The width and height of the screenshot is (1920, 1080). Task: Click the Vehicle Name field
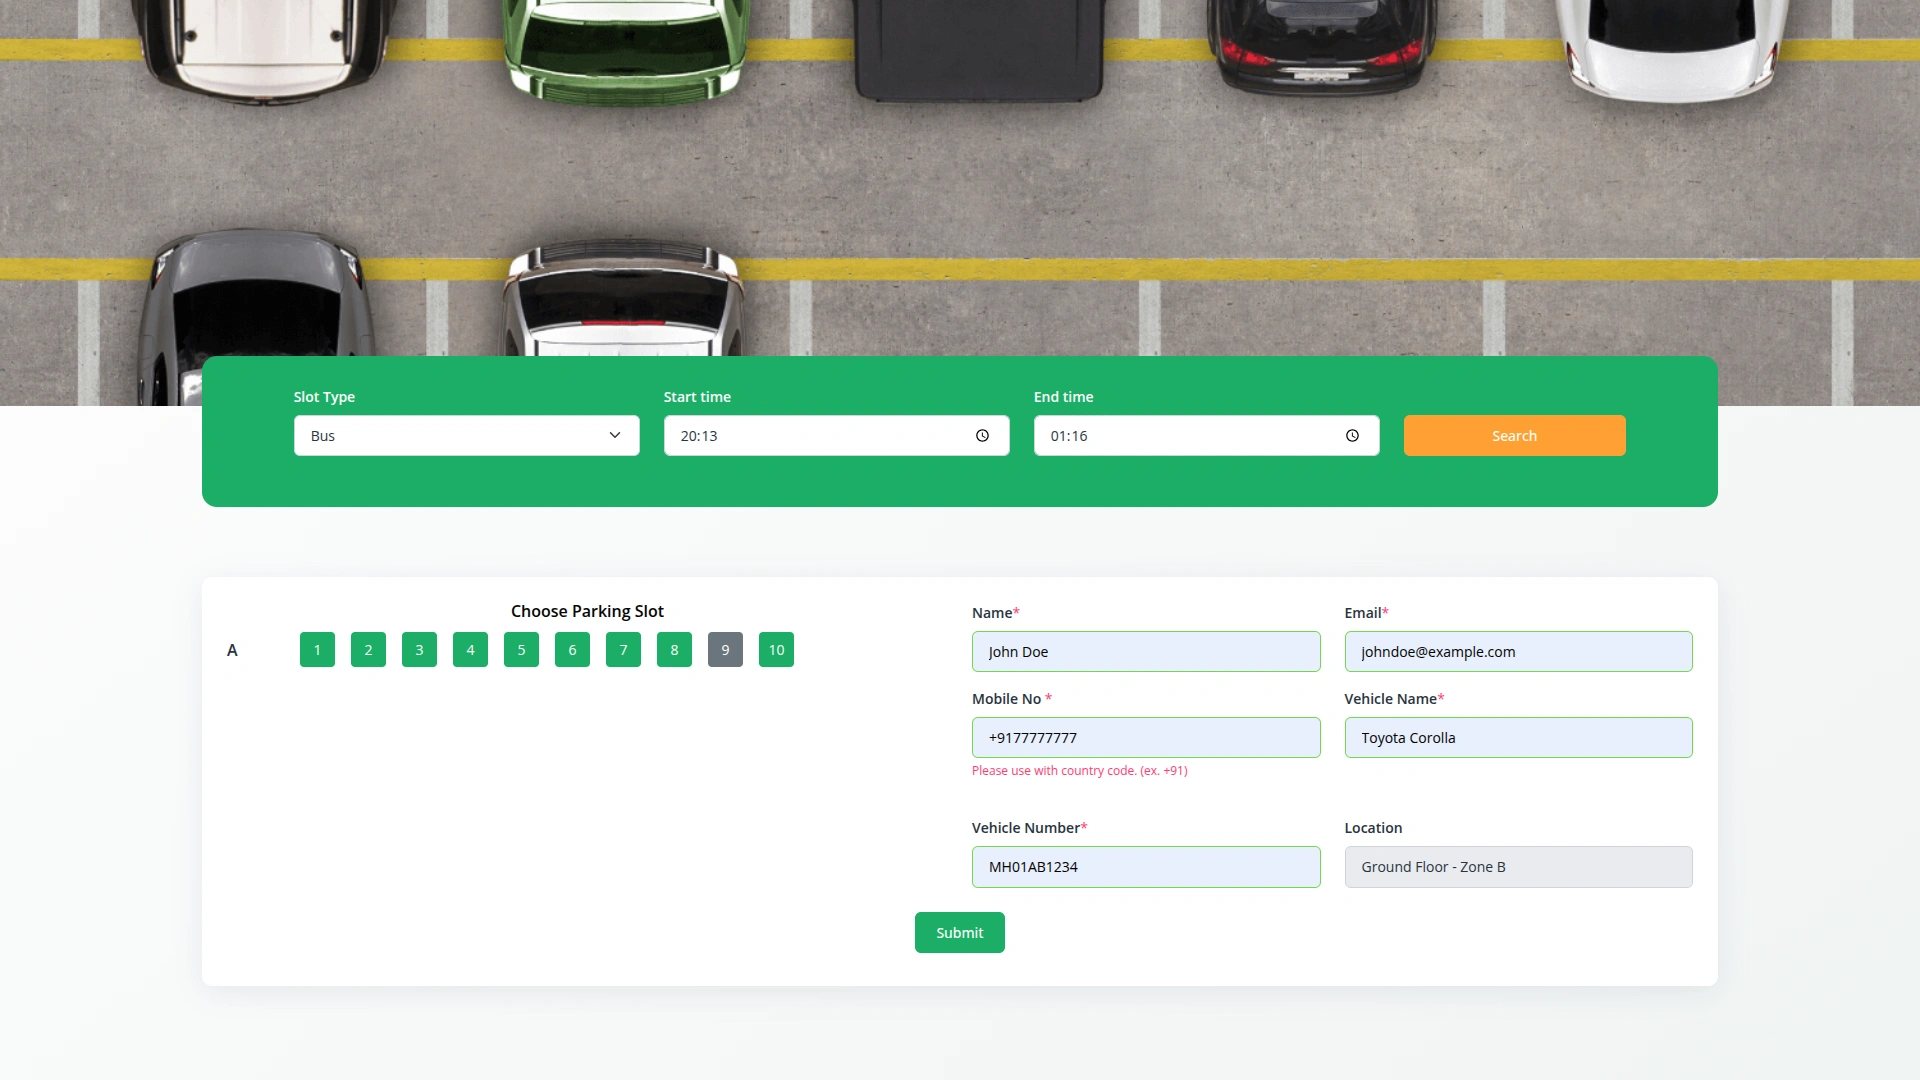(x=1517, y=738)
